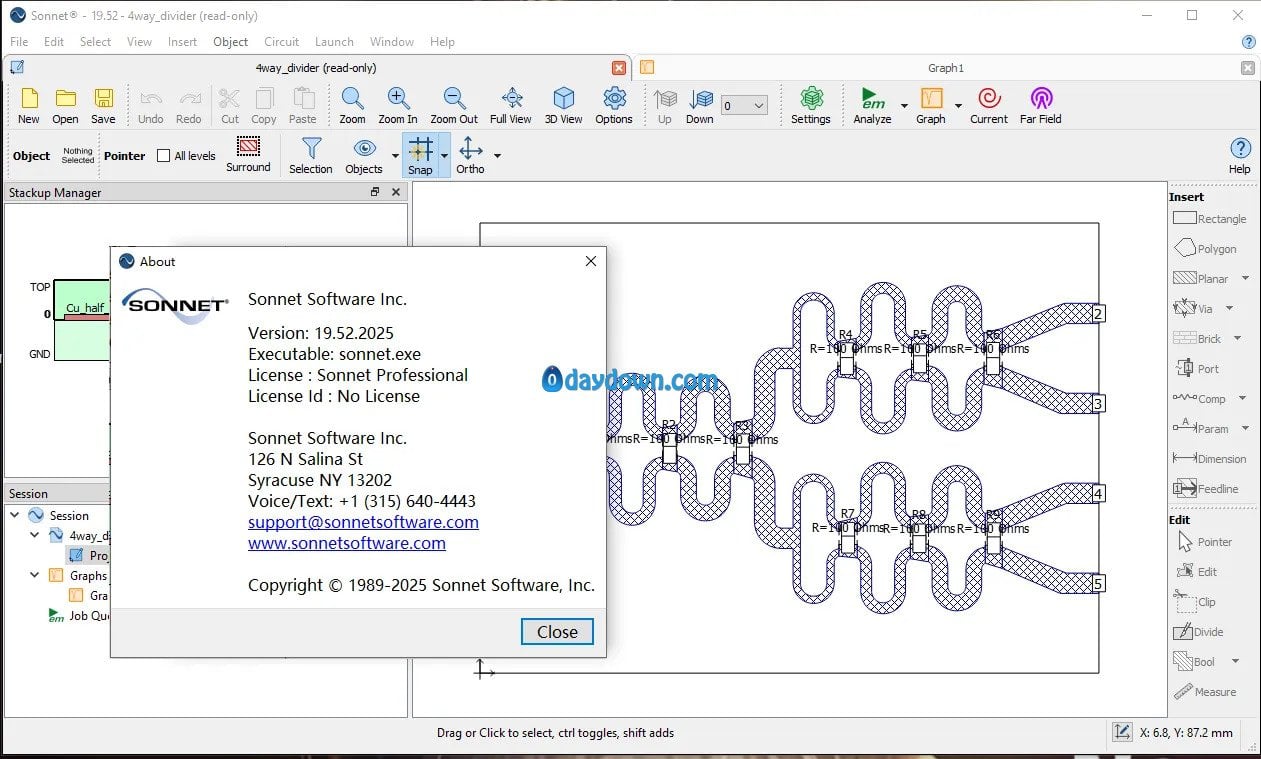Select Graphs in the Session tree

pyautogui.click(x=88, y=575)
